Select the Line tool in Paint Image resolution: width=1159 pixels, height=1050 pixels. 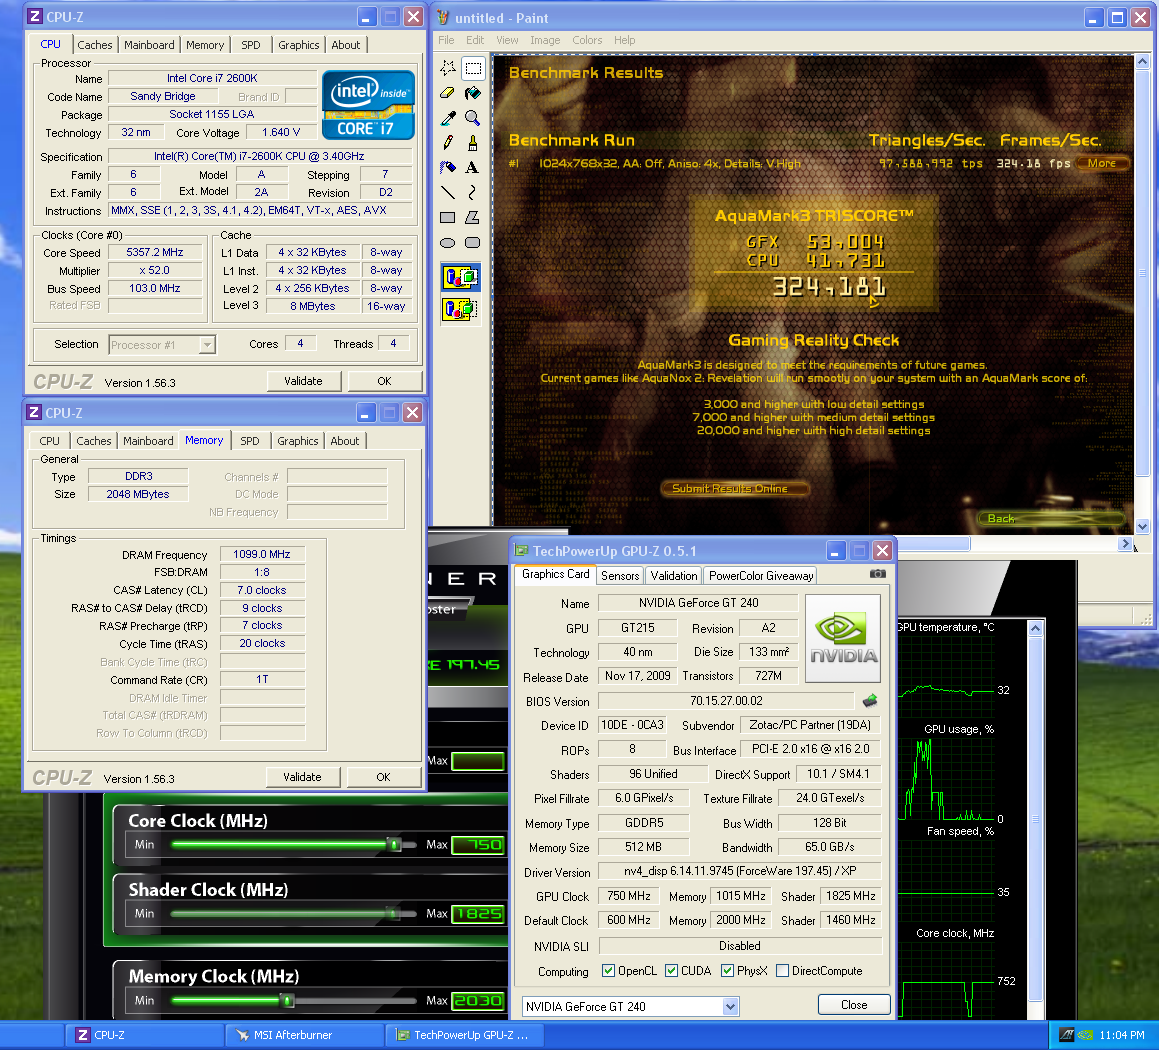[448, 193]
